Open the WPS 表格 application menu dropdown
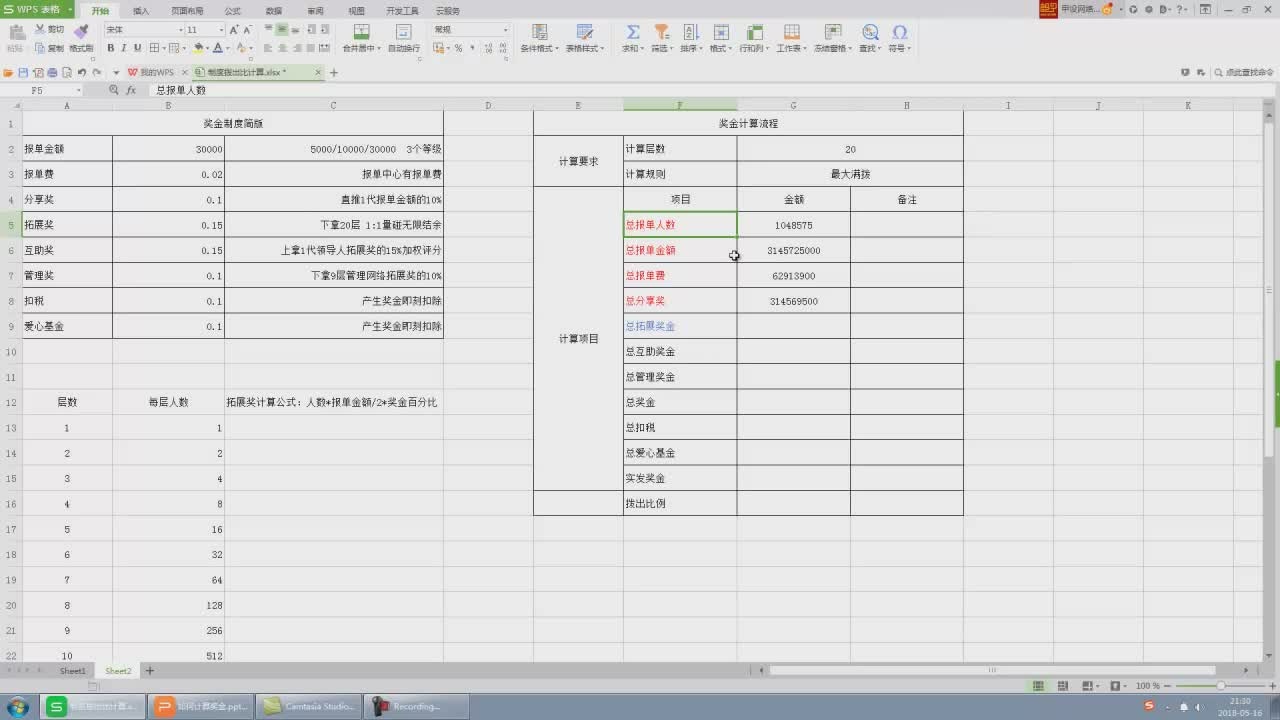The height and width of the screenshot is (720, 1280). [x=70, y=10]
